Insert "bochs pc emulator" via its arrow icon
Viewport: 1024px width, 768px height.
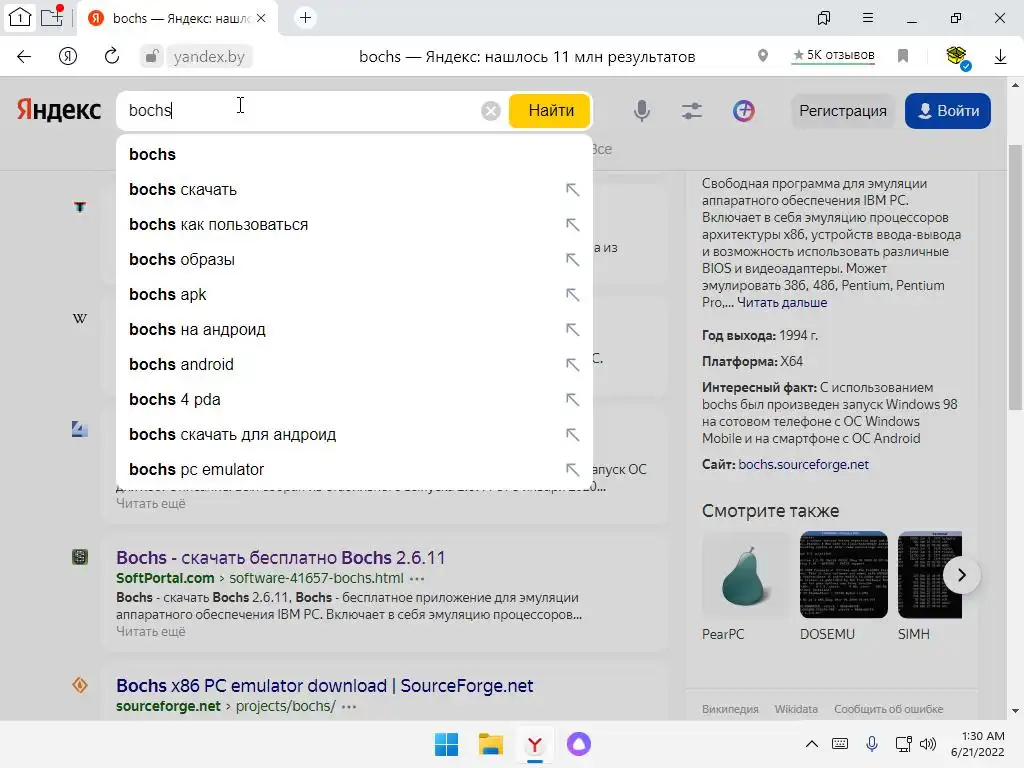[572, 470]
